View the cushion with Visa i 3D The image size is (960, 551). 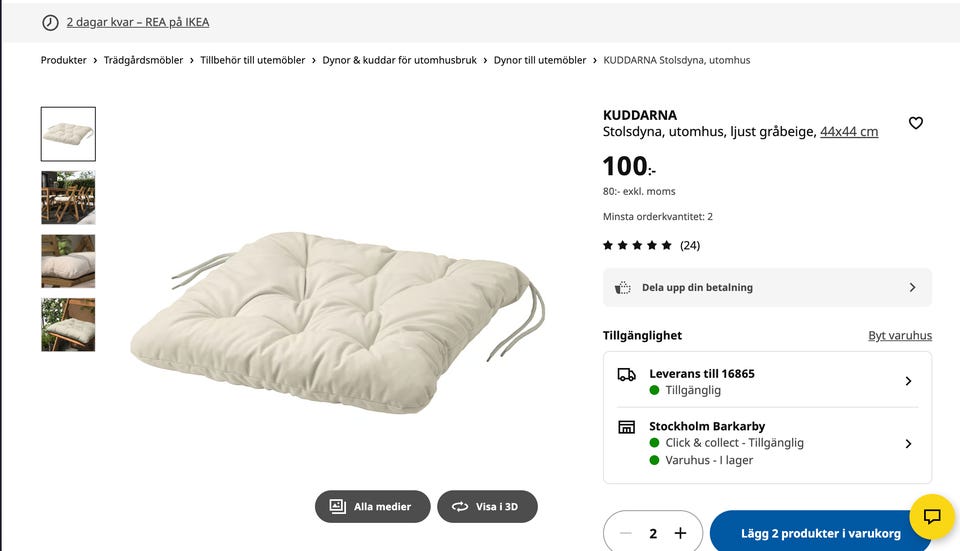point(487,506)
